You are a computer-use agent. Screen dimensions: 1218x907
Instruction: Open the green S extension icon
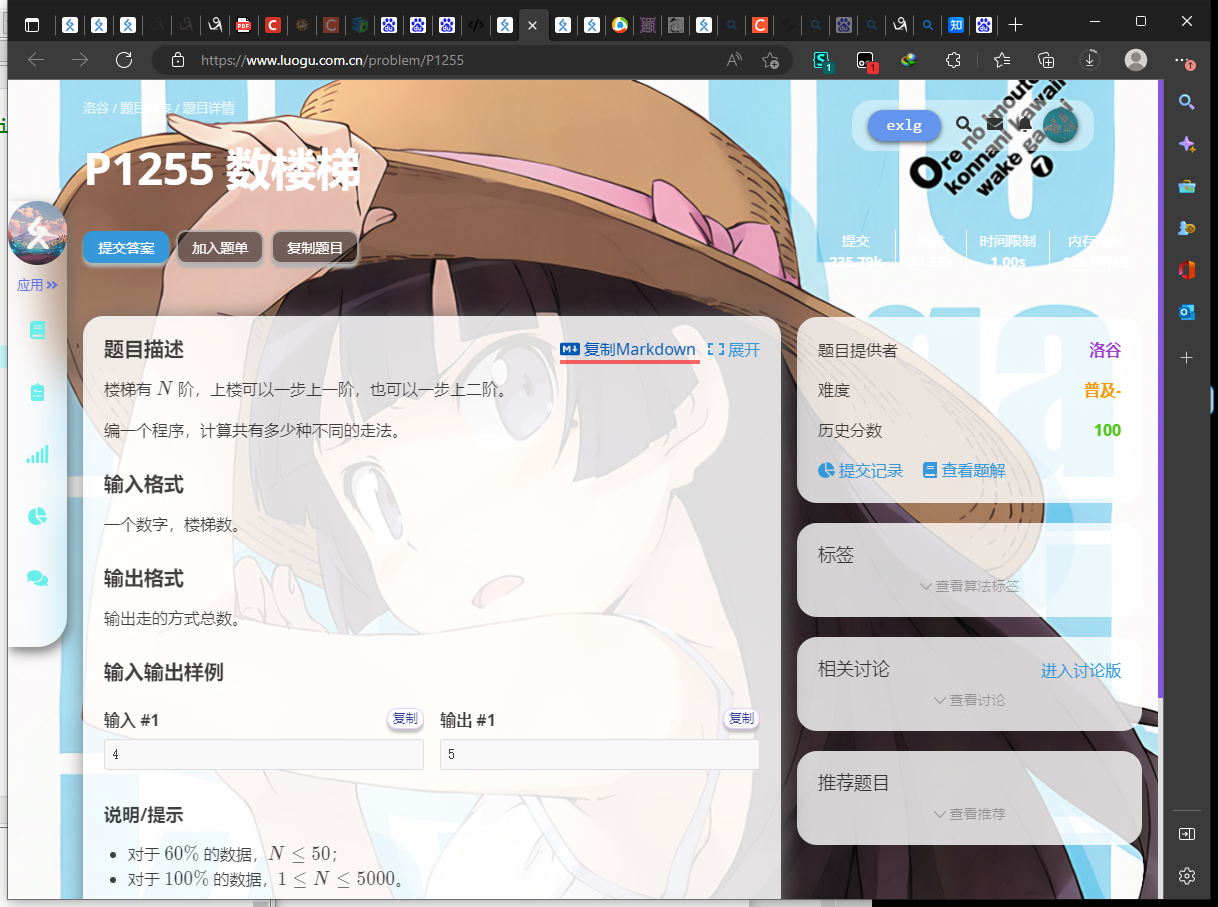pos(822,61)
